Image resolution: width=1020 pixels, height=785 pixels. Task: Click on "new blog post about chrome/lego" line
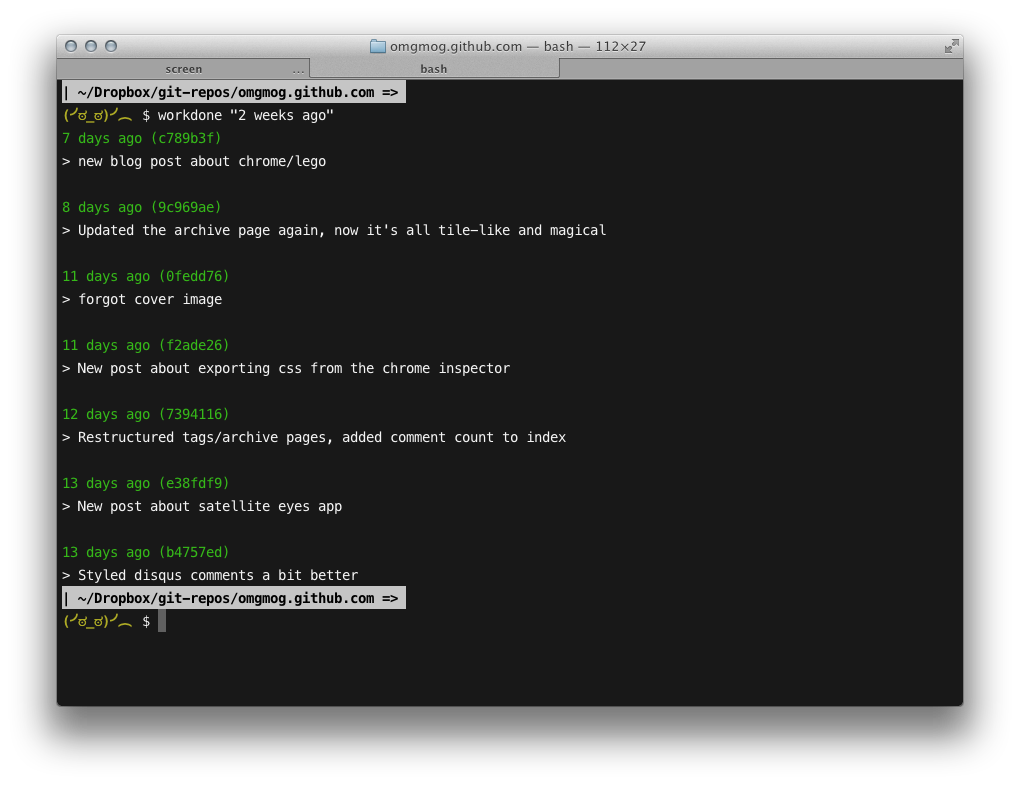click(201, 161)
